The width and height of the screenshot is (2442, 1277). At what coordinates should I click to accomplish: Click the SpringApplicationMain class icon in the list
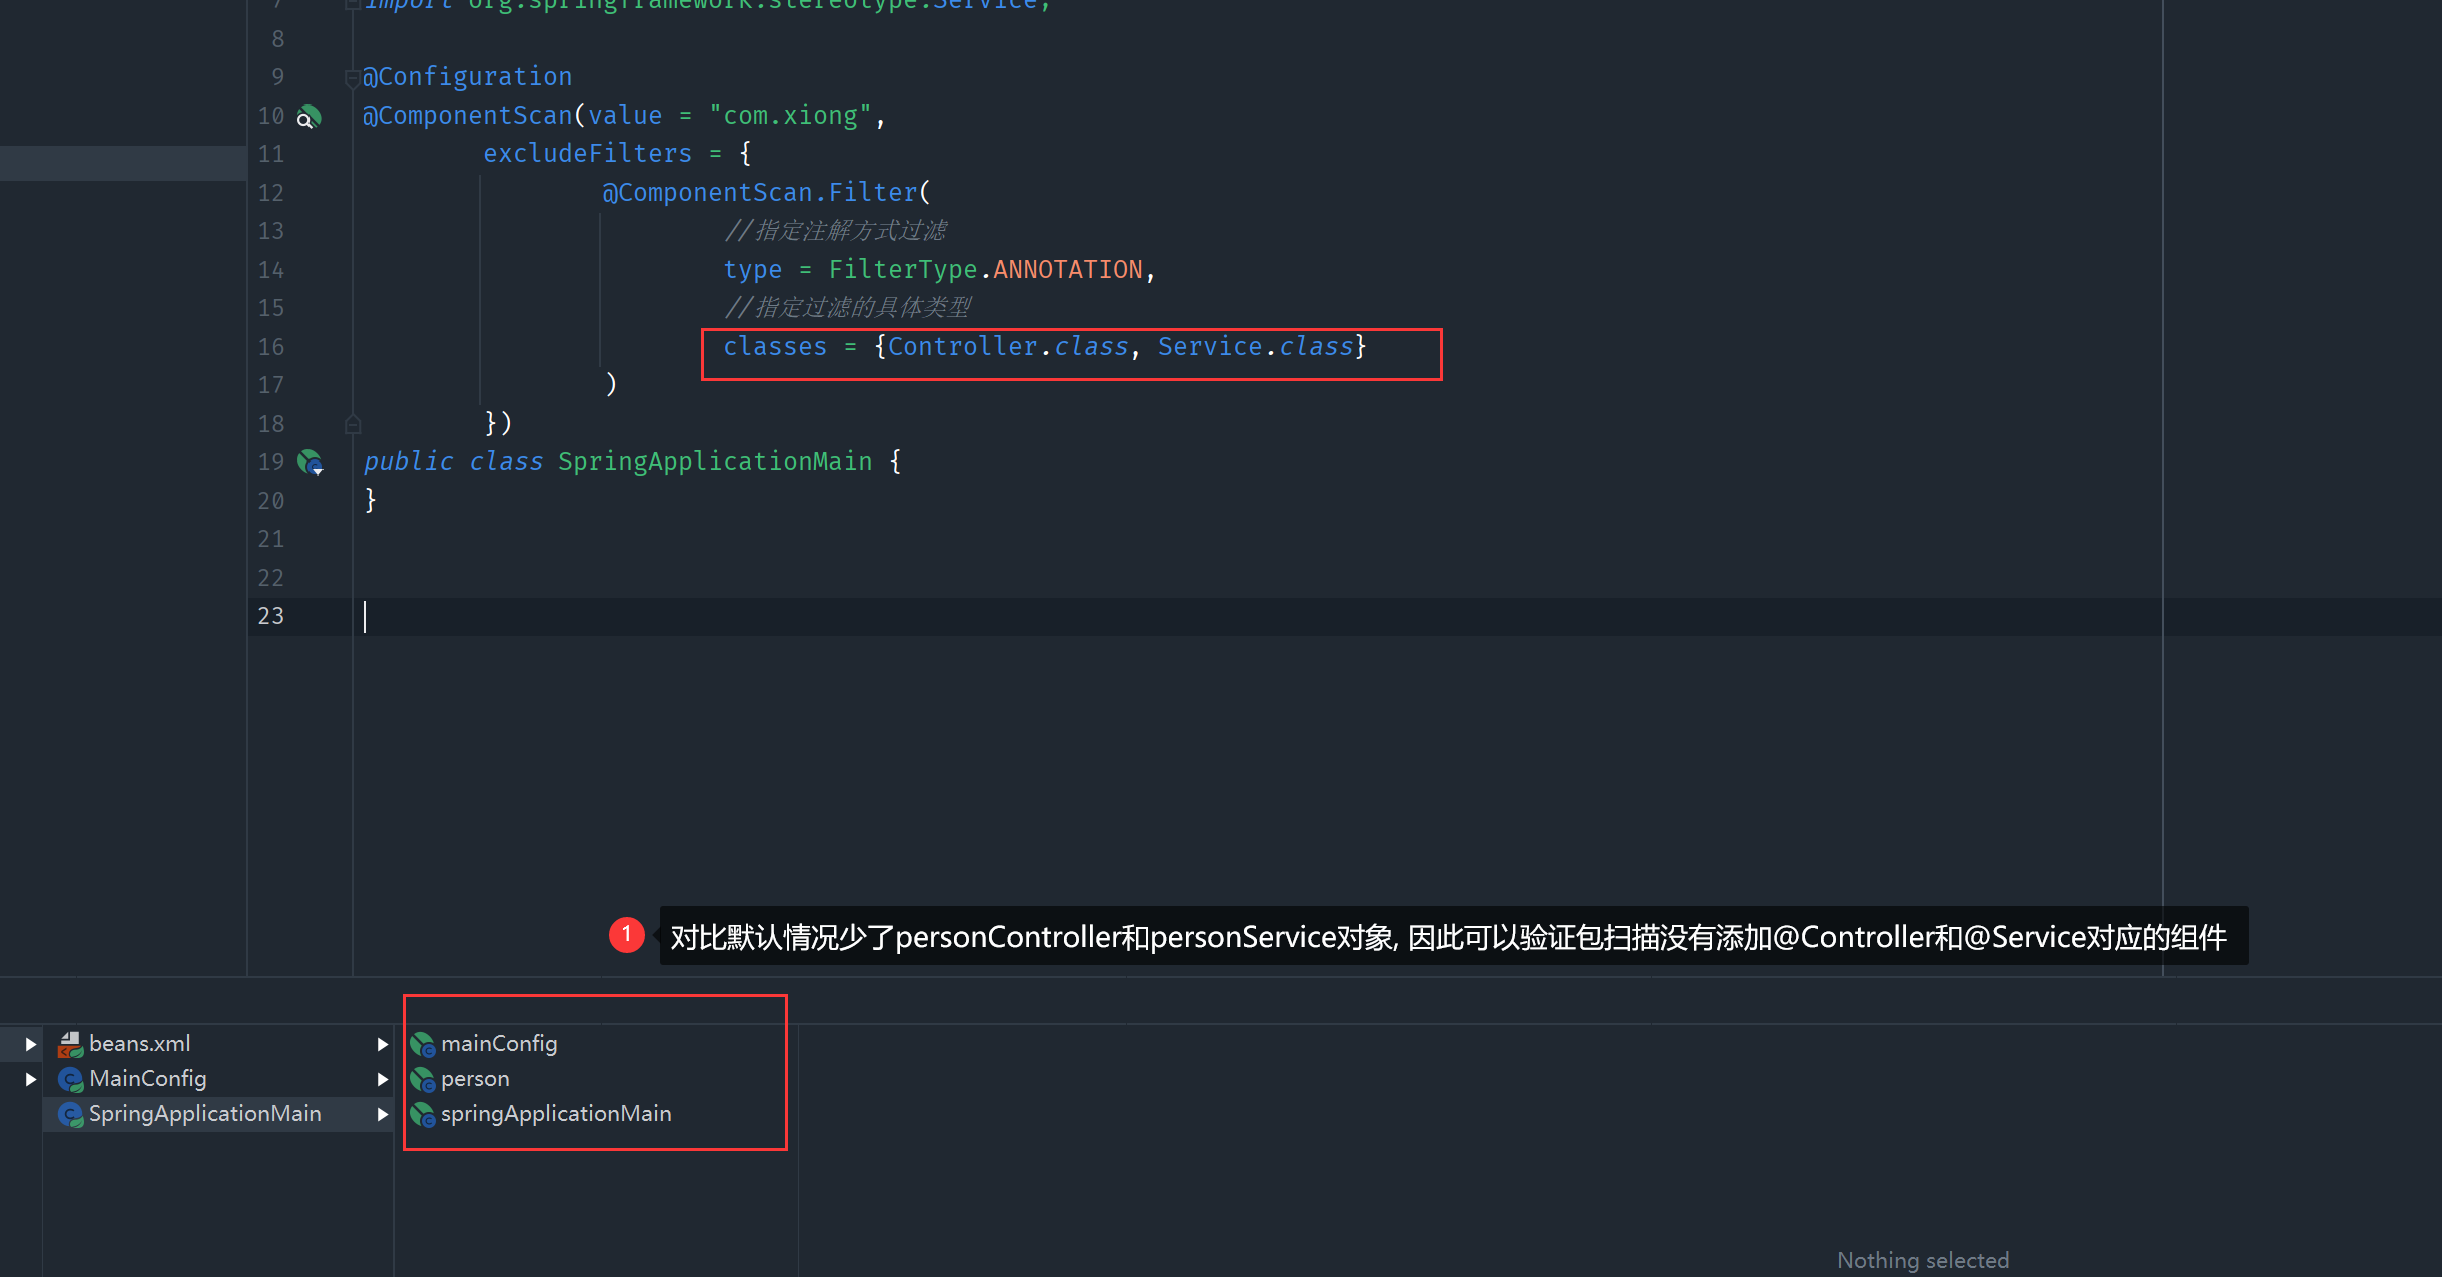70,1114
